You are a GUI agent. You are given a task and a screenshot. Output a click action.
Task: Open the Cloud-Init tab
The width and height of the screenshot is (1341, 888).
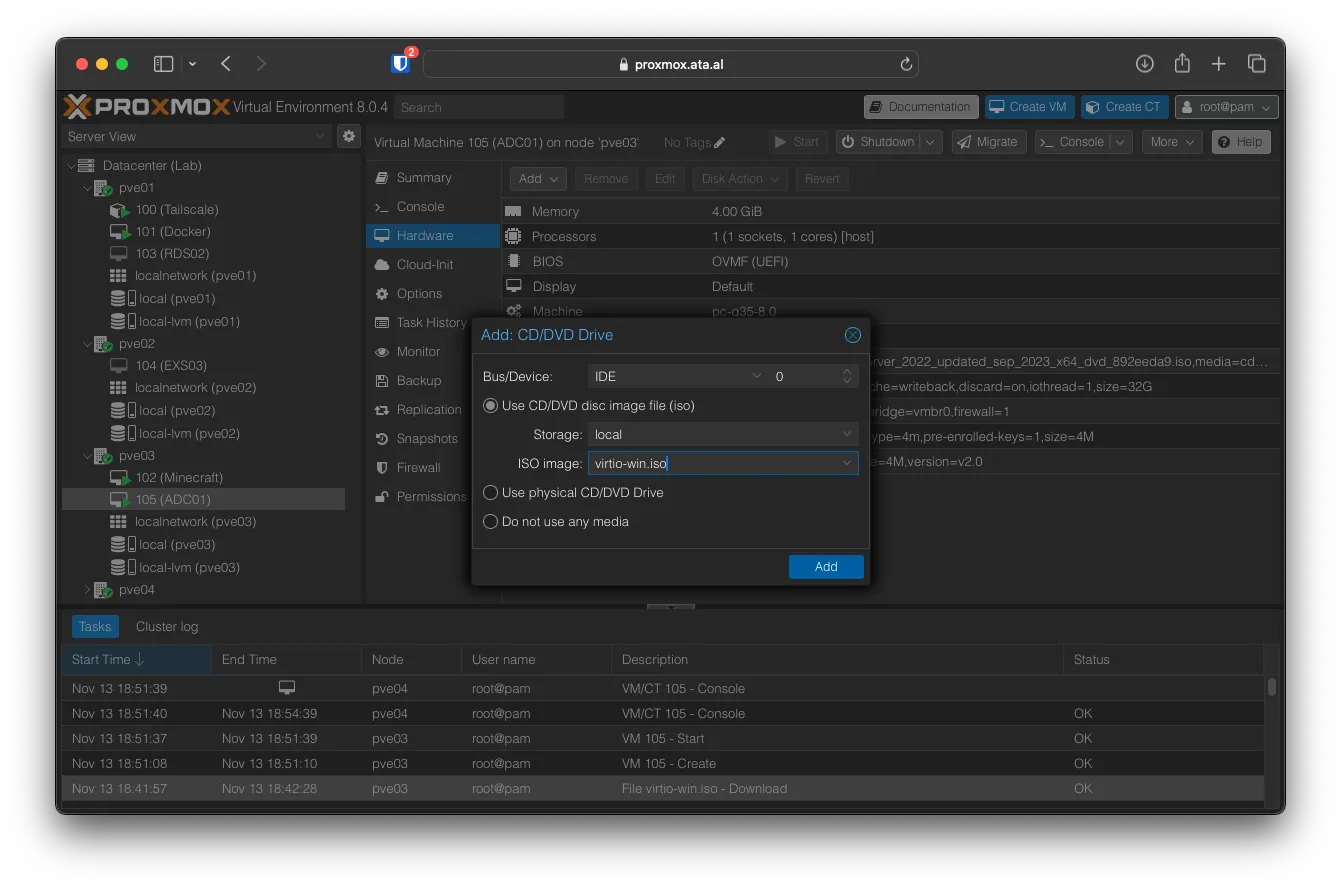[x=433, y=265]
